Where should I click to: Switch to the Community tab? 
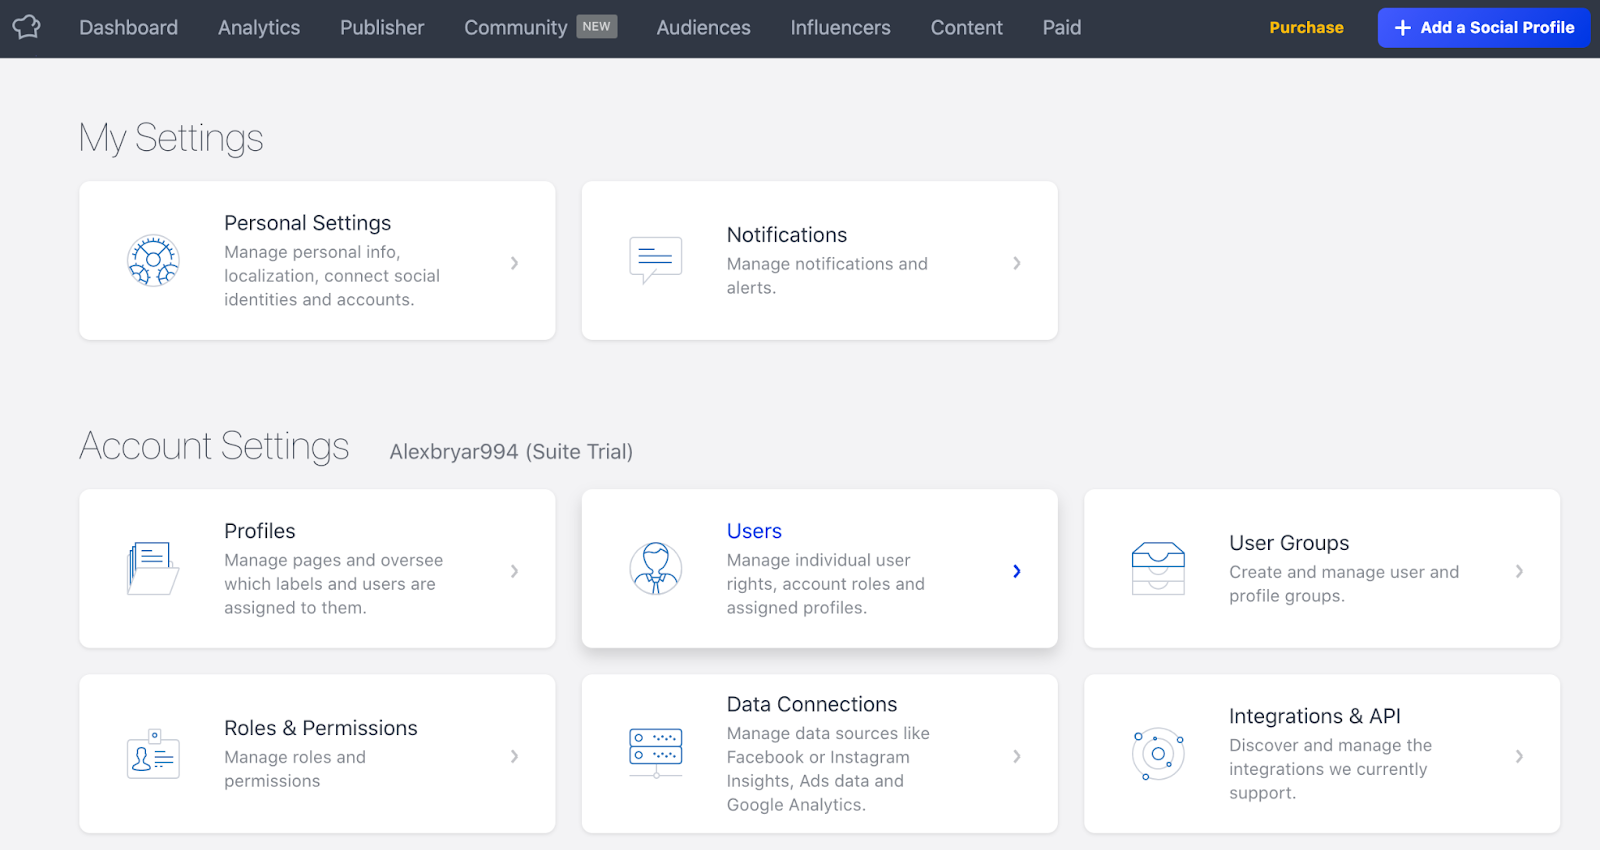tap(515, 28)
